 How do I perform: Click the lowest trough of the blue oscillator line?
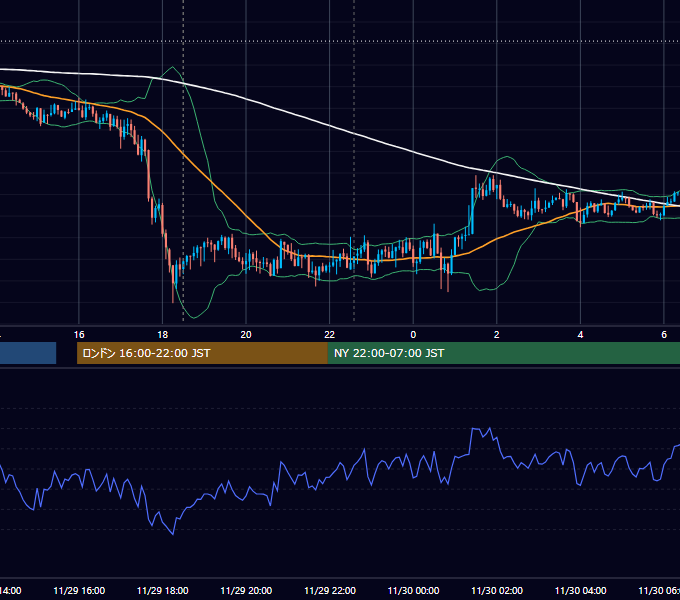coord(173,534)
